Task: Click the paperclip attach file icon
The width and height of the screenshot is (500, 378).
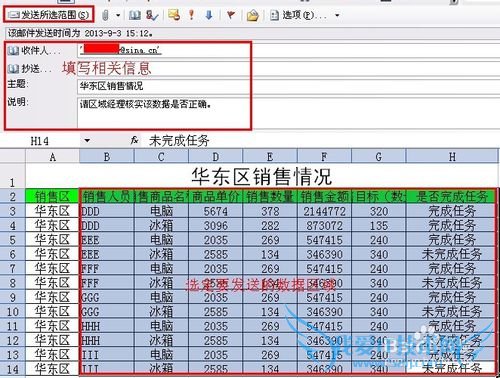Action: [x=105, y=15]
